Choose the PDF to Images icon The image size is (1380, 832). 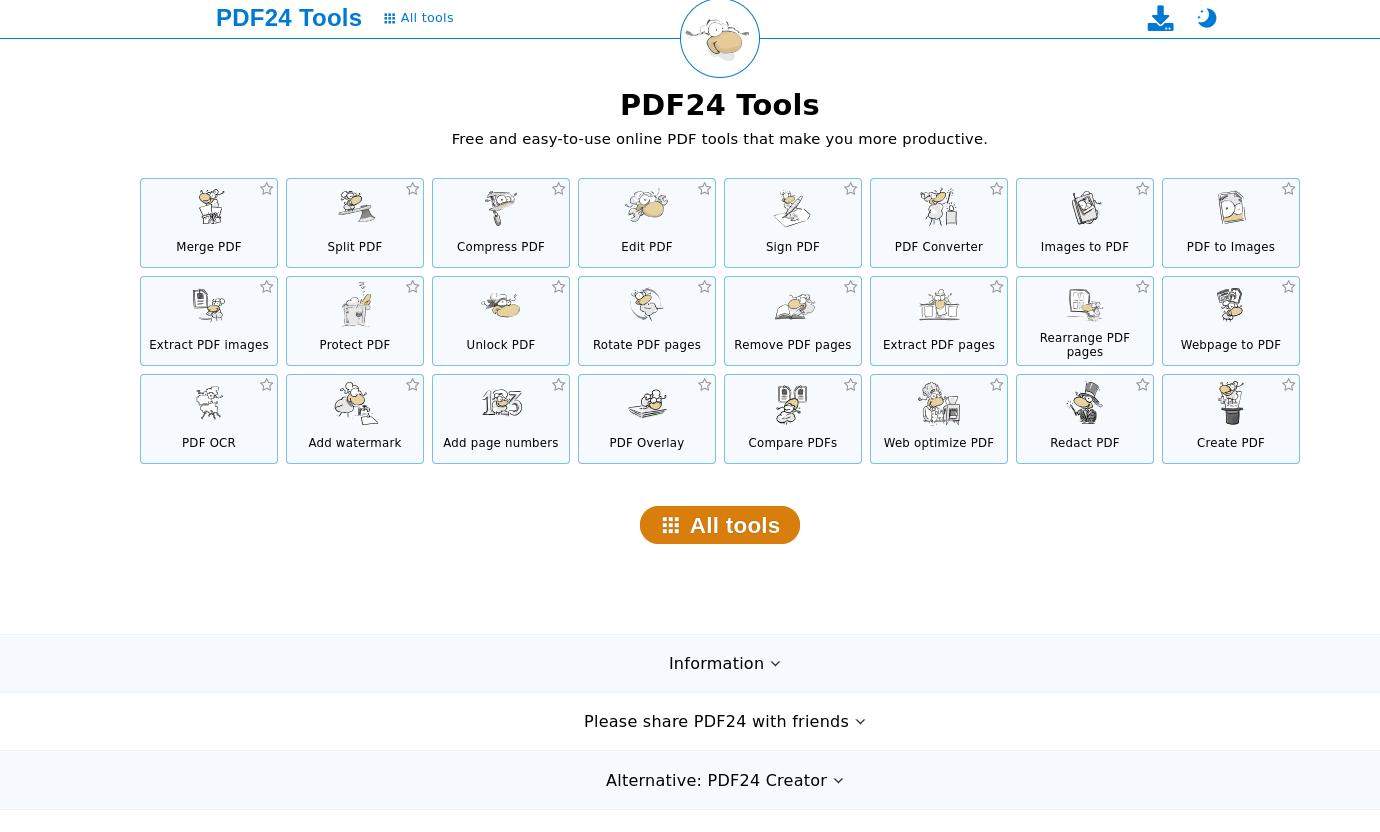(x=1231, y=207)
